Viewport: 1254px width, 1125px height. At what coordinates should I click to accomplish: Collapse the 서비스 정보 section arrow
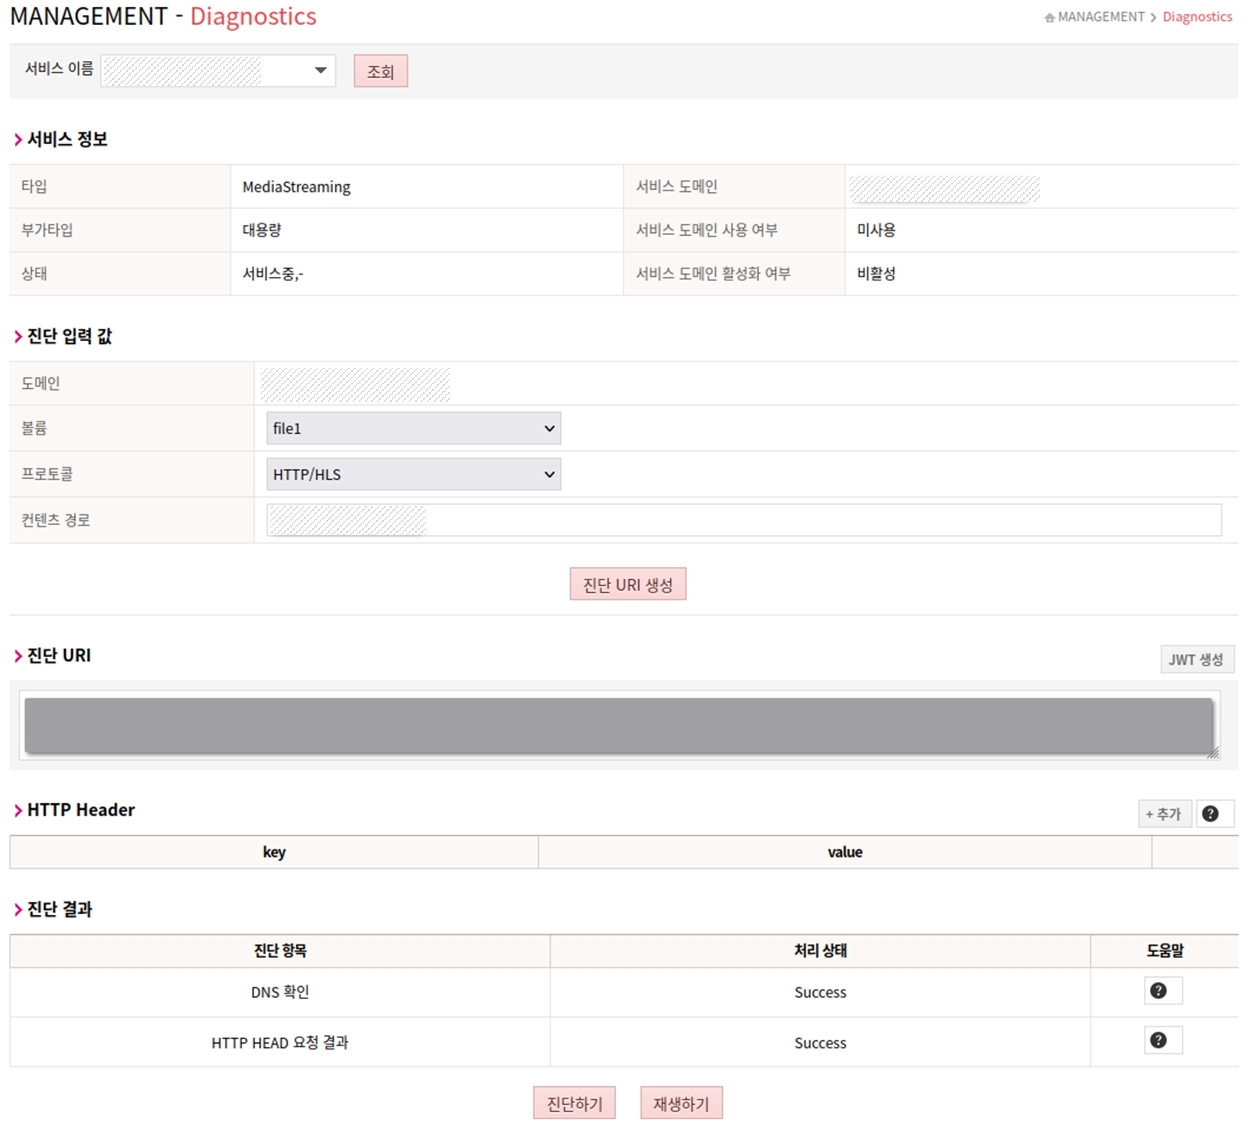pyautogui.click(x=18, y=140)
